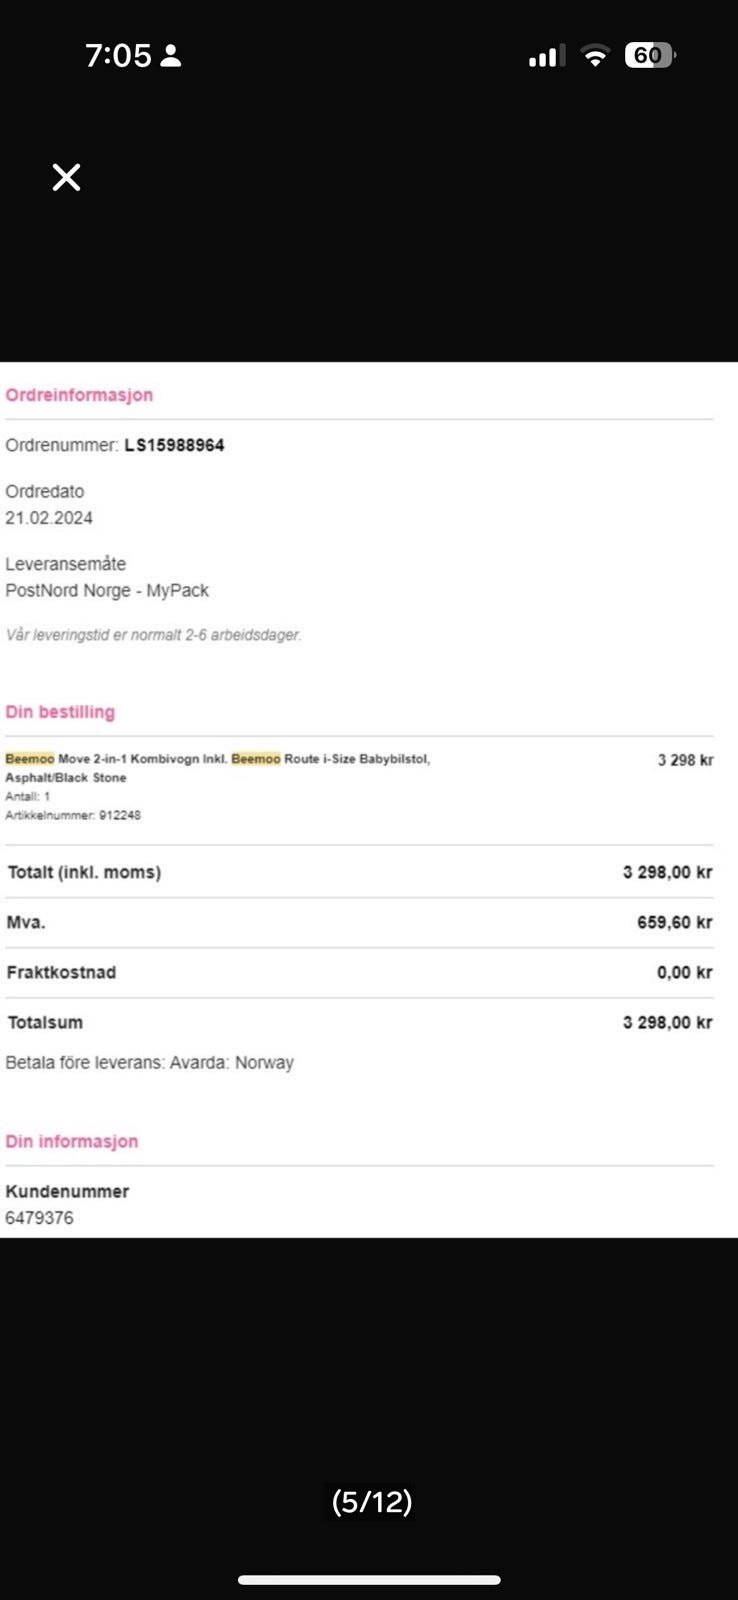Tap the (5/12) image counter
The height and width of the screenshot is (1600, 738).
[x=372, y=1501]
